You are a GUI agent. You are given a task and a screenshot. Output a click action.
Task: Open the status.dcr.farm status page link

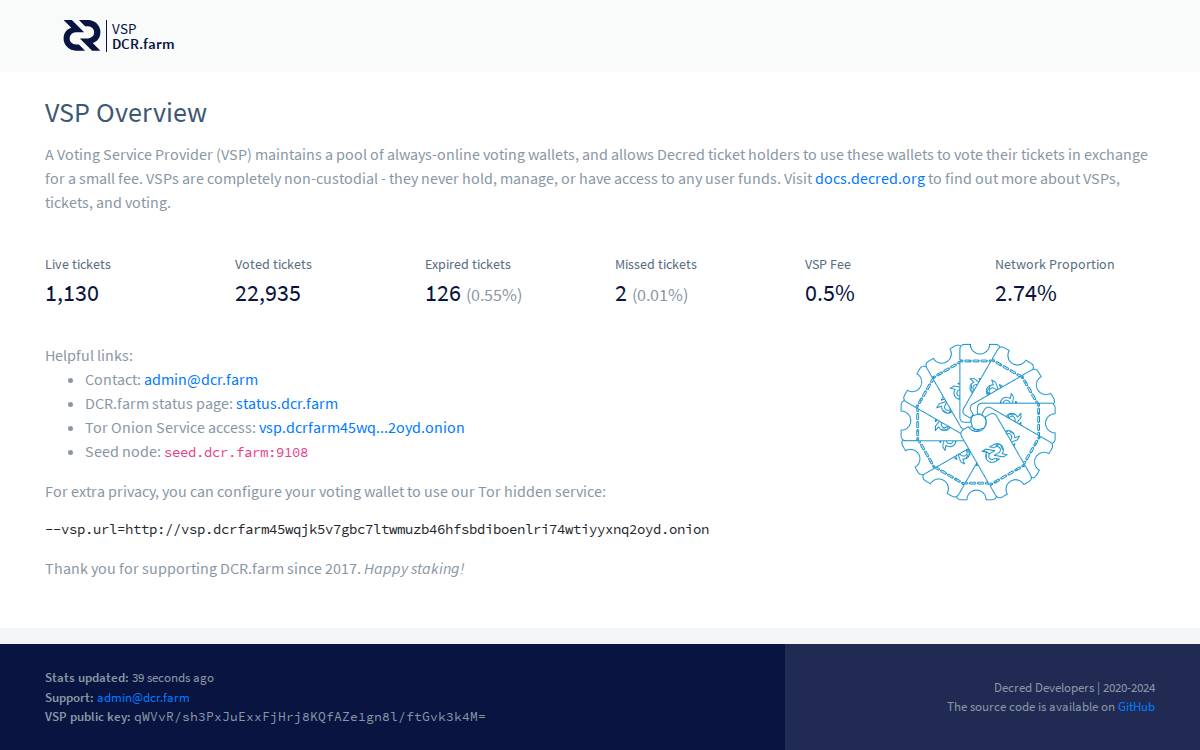coord(287,404)
